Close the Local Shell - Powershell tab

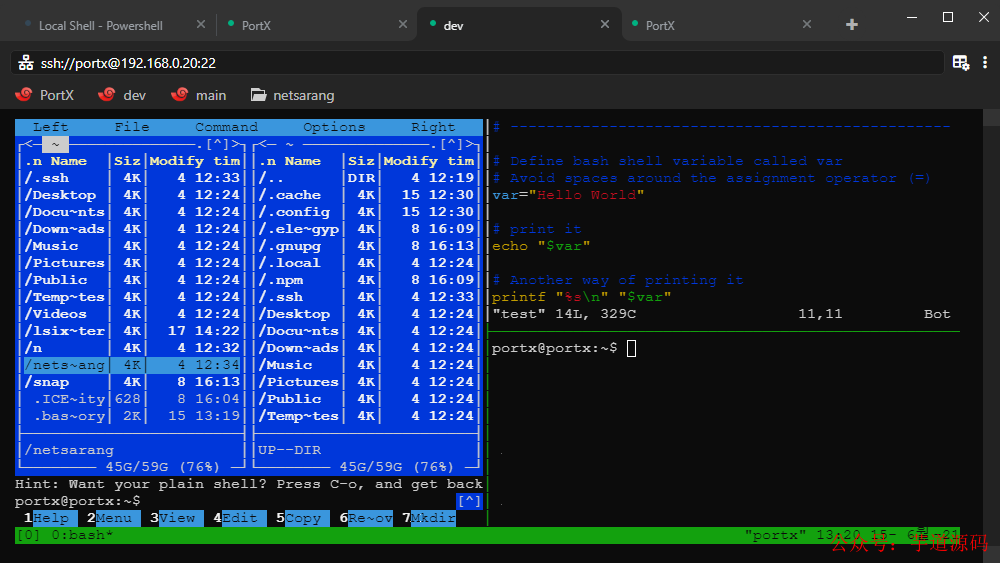click(x=201, y=24)
